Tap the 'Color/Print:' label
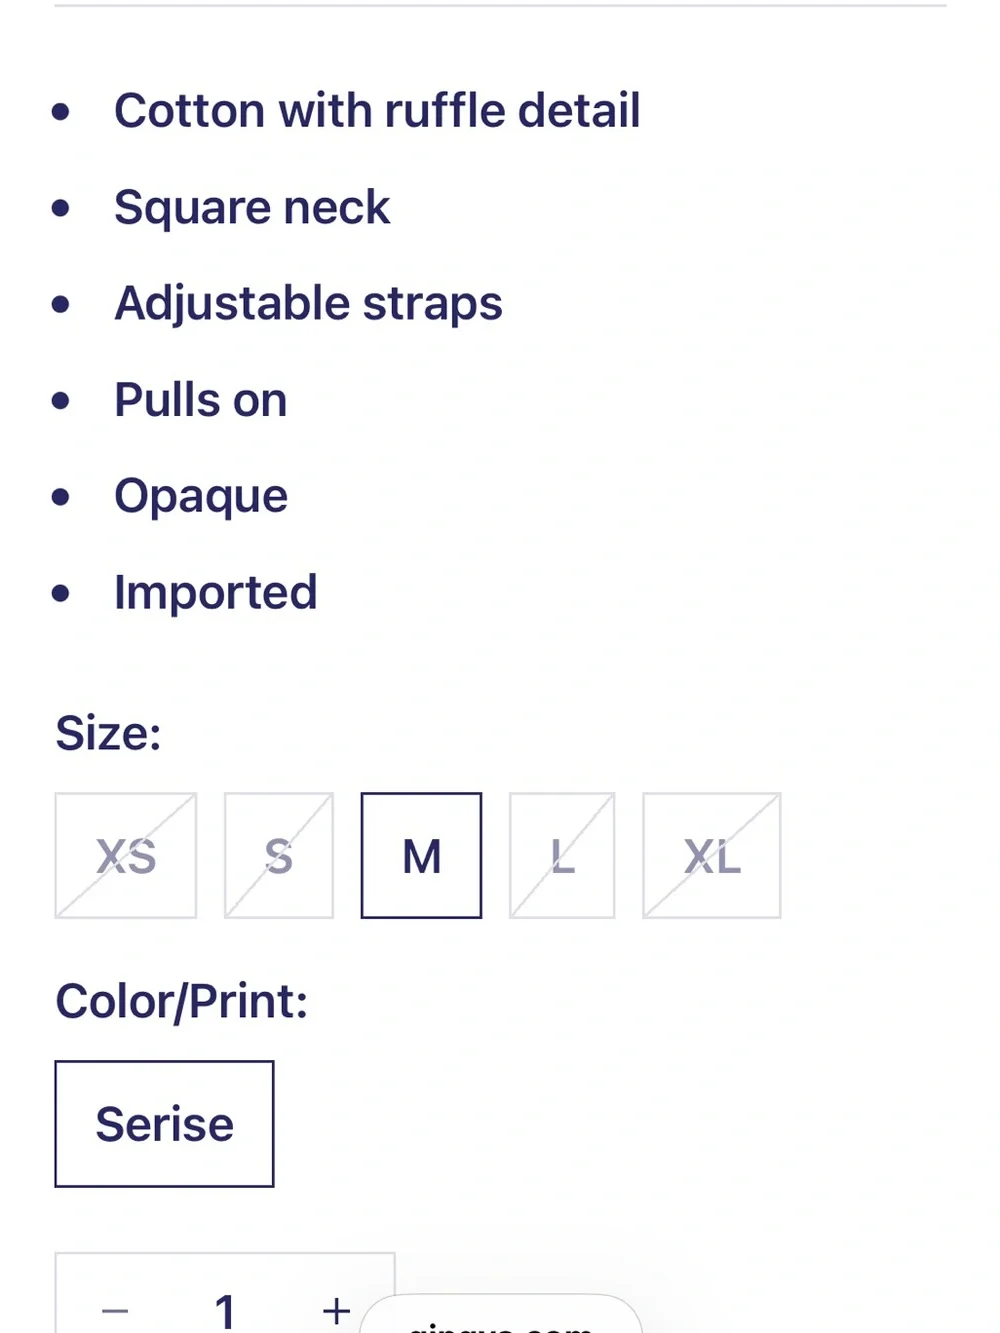Image resolution: width=1000 pixels, height=1333 pixels. pyautogui.click(x=182, y=1001)
